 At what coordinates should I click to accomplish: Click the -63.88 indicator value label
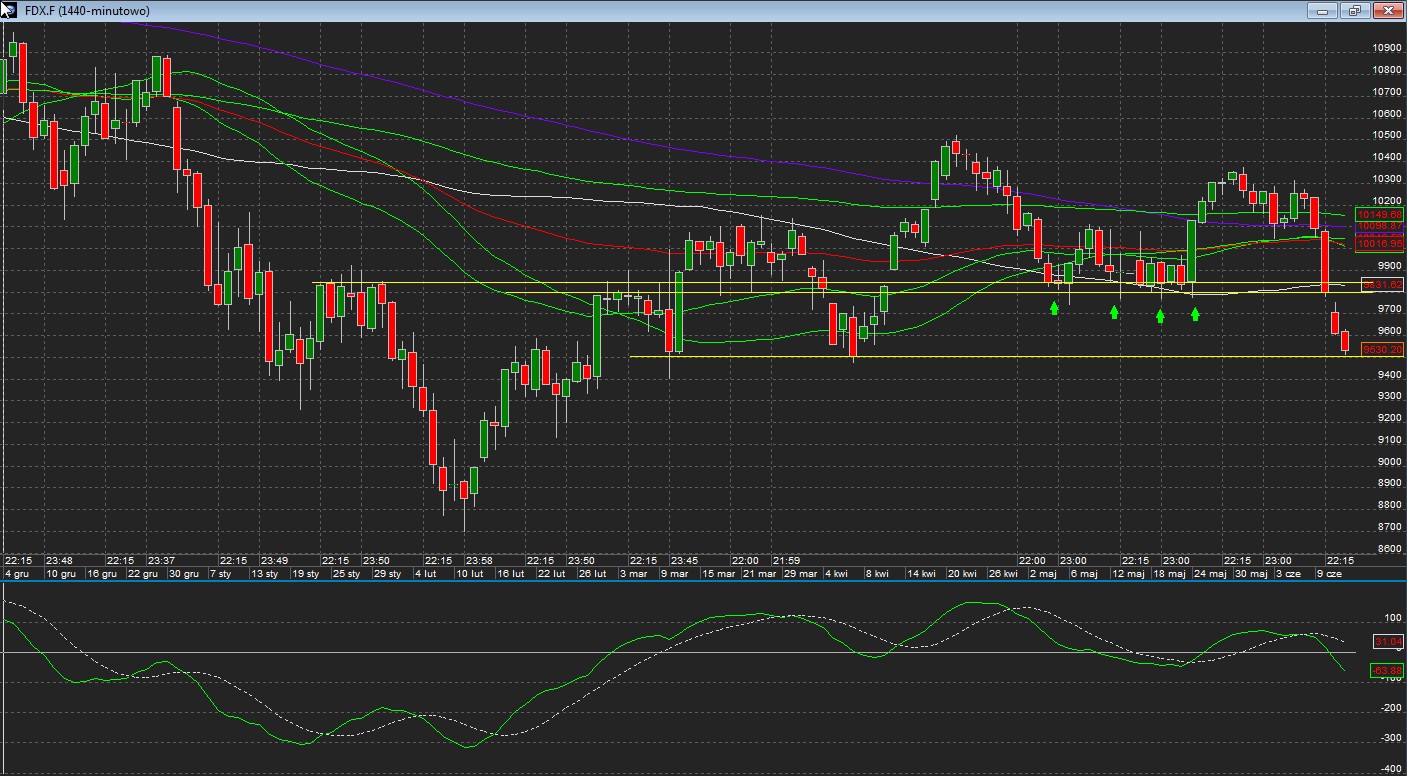[x=1386, y=670]
